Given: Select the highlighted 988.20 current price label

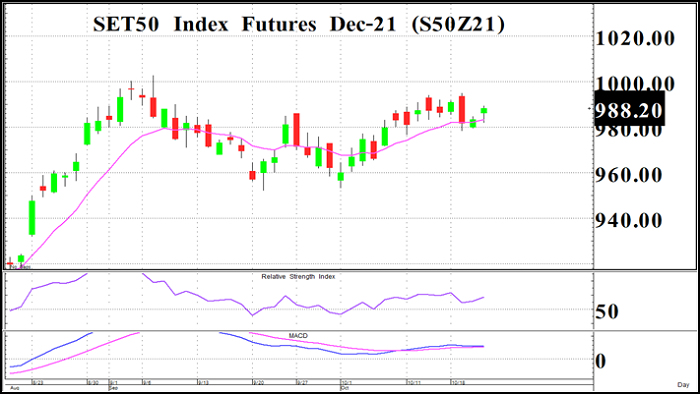Looking at the screenshot, I should click(x=629, y=109).
